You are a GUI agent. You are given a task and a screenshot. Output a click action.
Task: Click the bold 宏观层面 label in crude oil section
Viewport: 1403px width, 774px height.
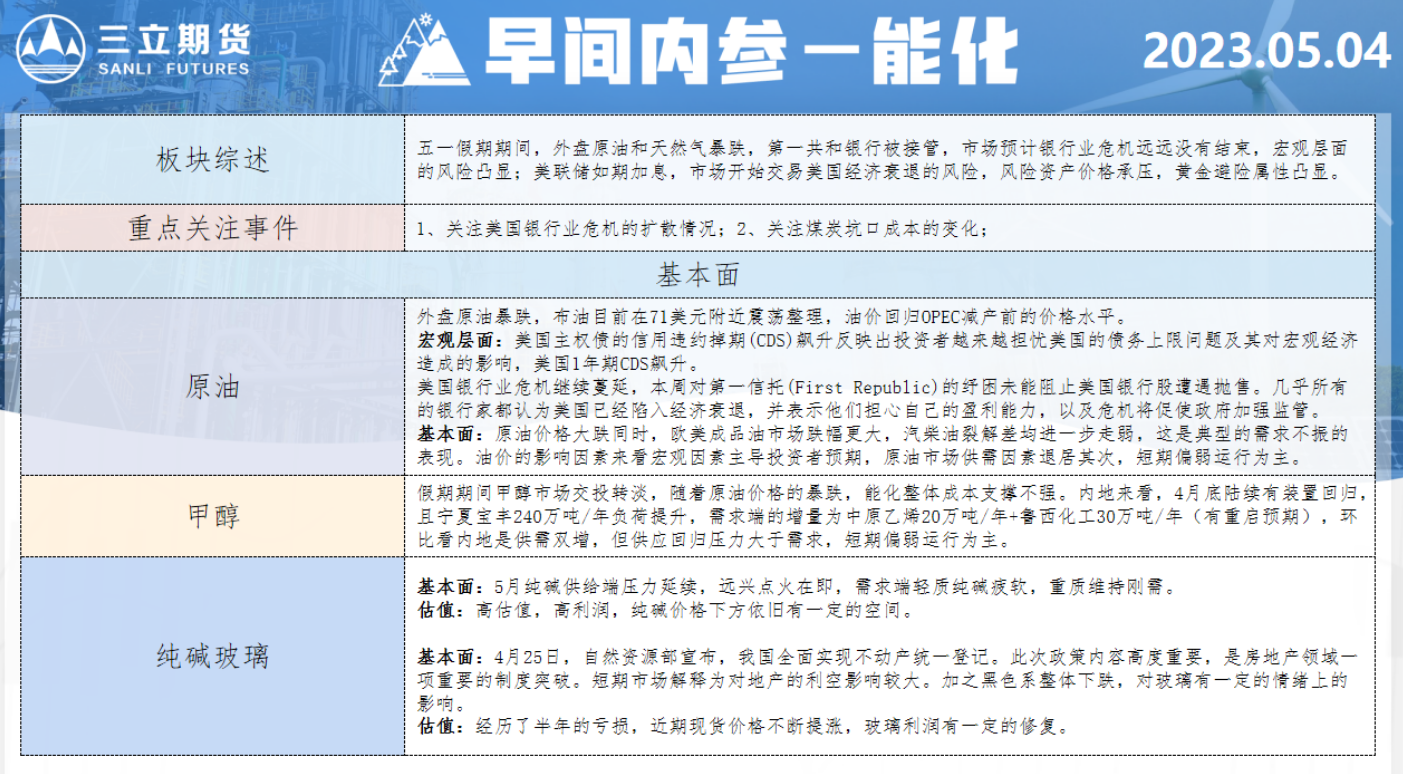[x=449, y=341]
